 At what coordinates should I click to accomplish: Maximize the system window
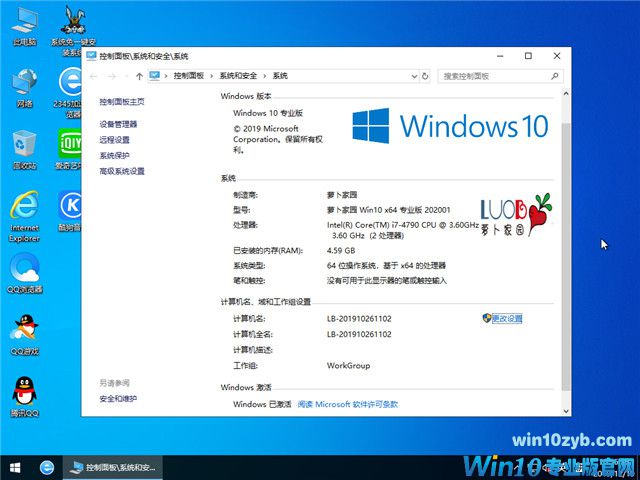[x=528, y=56]
